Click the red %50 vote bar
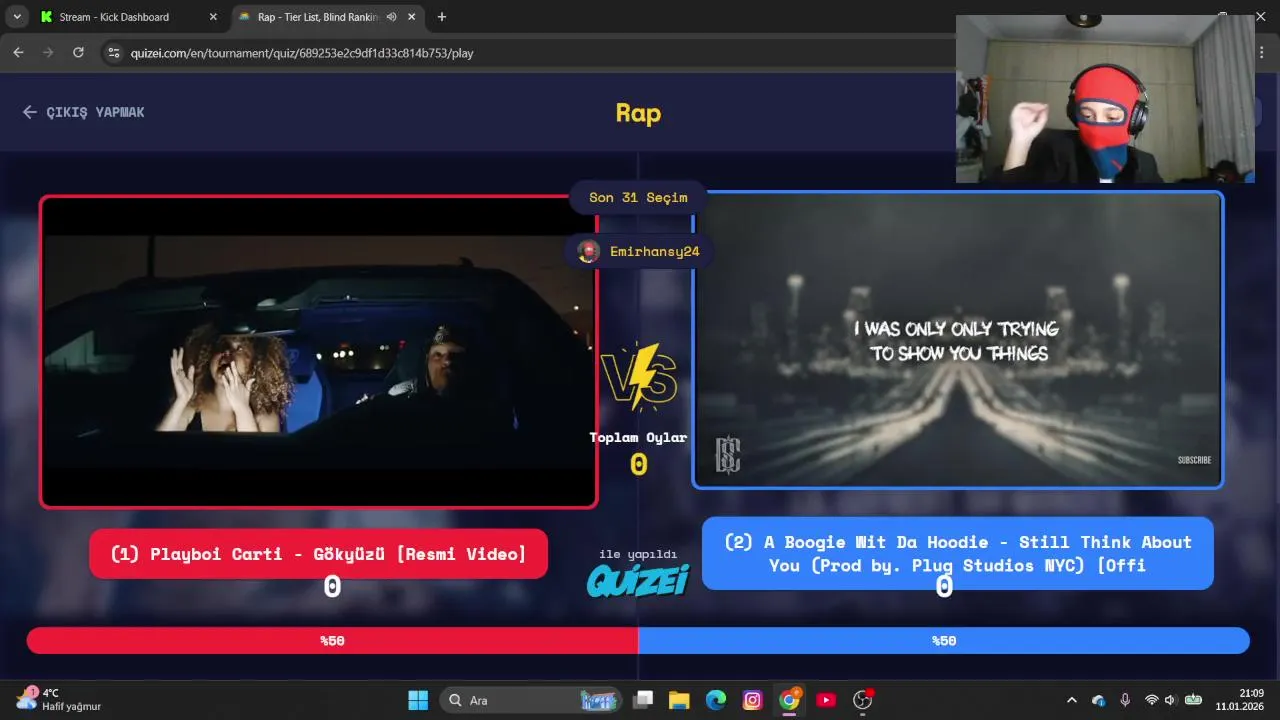This screenshot has width=1280, height=720. 332,641
